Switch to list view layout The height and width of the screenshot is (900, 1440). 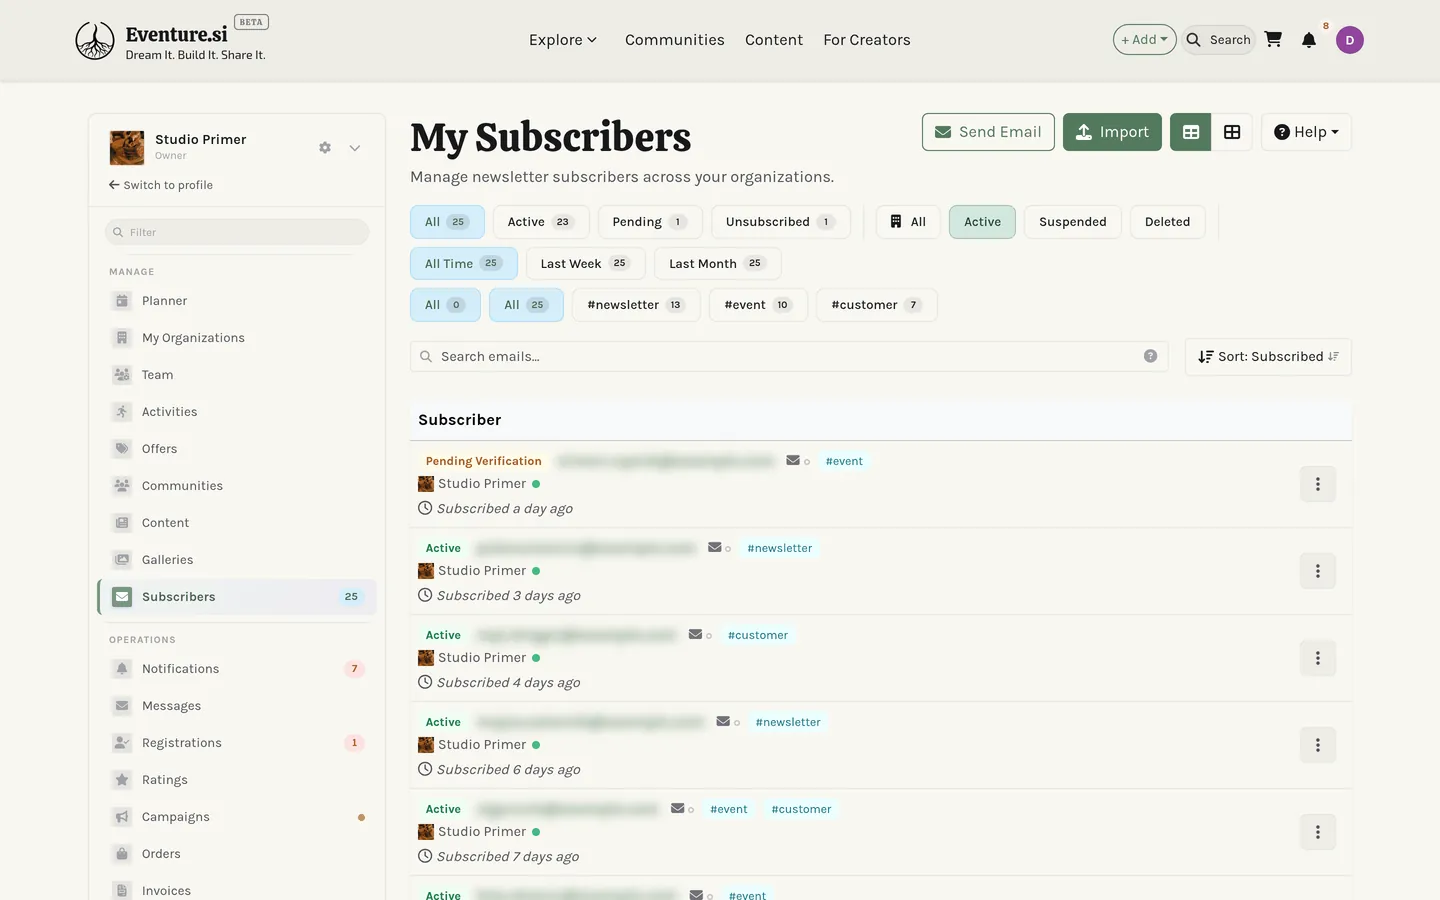[1191, 132]
